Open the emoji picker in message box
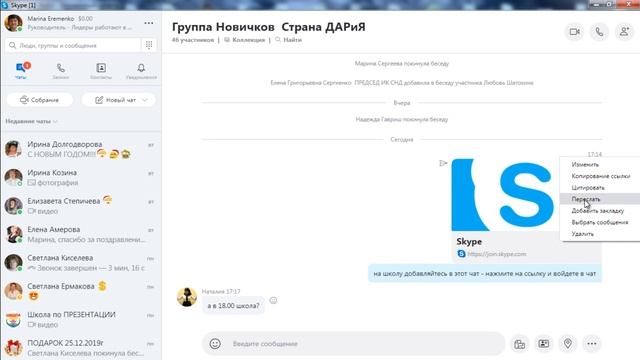 coord(215,344)
